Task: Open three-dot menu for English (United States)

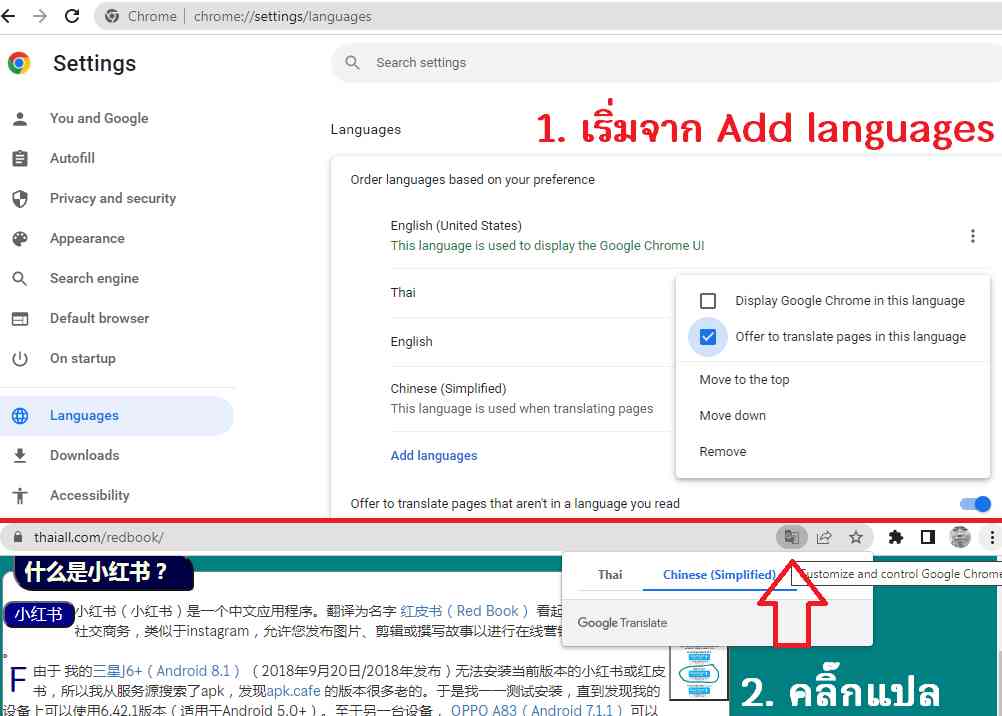Action: pyautogui.click(x=972, y=236)
